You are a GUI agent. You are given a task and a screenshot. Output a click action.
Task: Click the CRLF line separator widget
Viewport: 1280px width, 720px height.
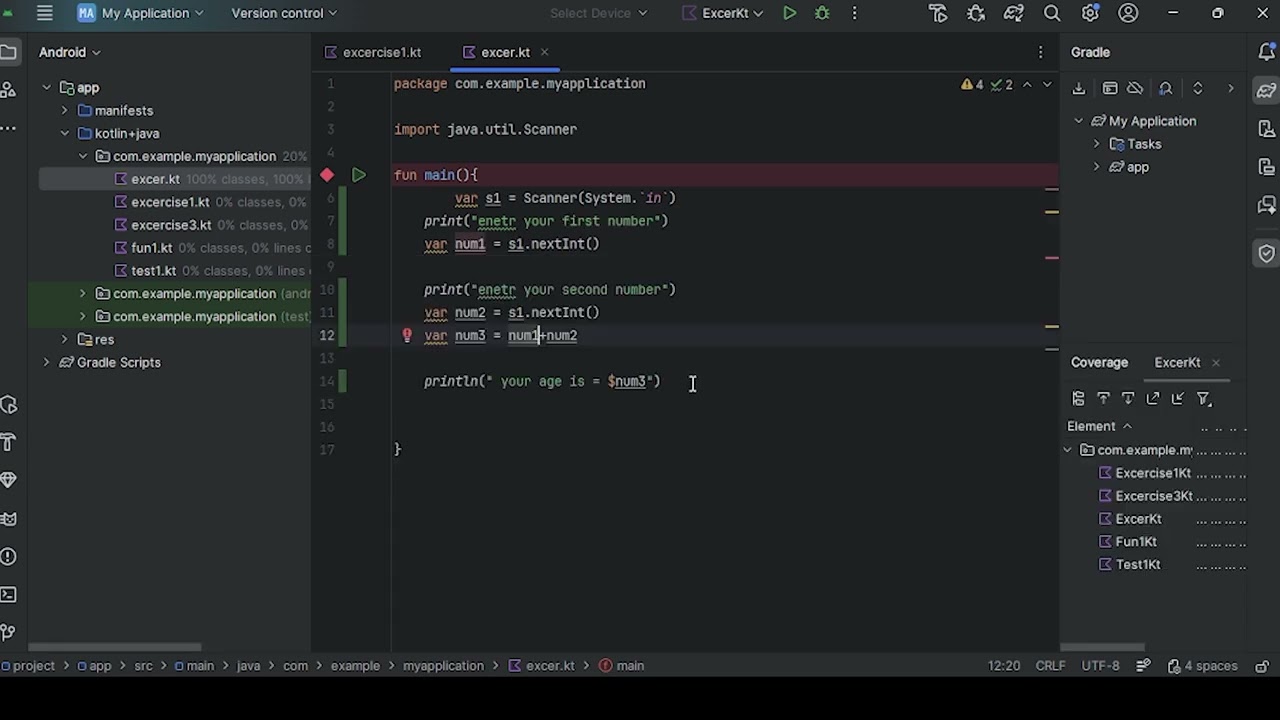click(x=1050, y=666)
